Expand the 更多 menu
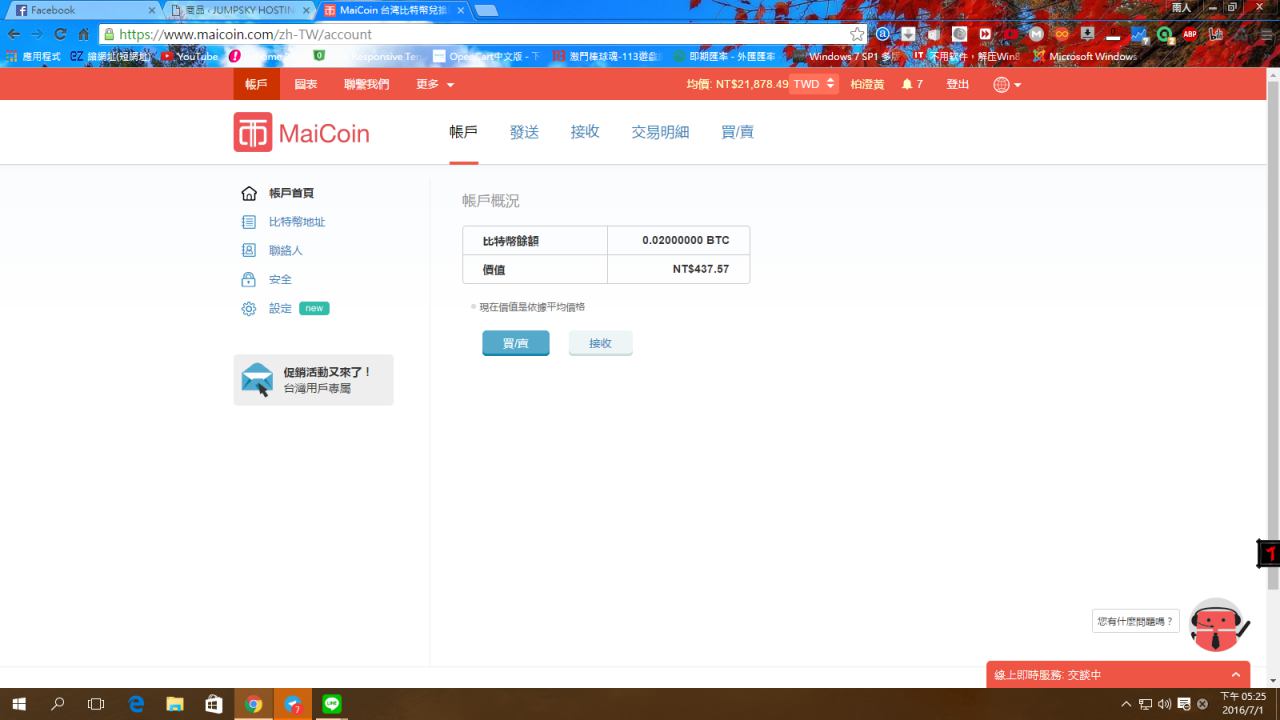1280x720 pixels. [435, 85]
